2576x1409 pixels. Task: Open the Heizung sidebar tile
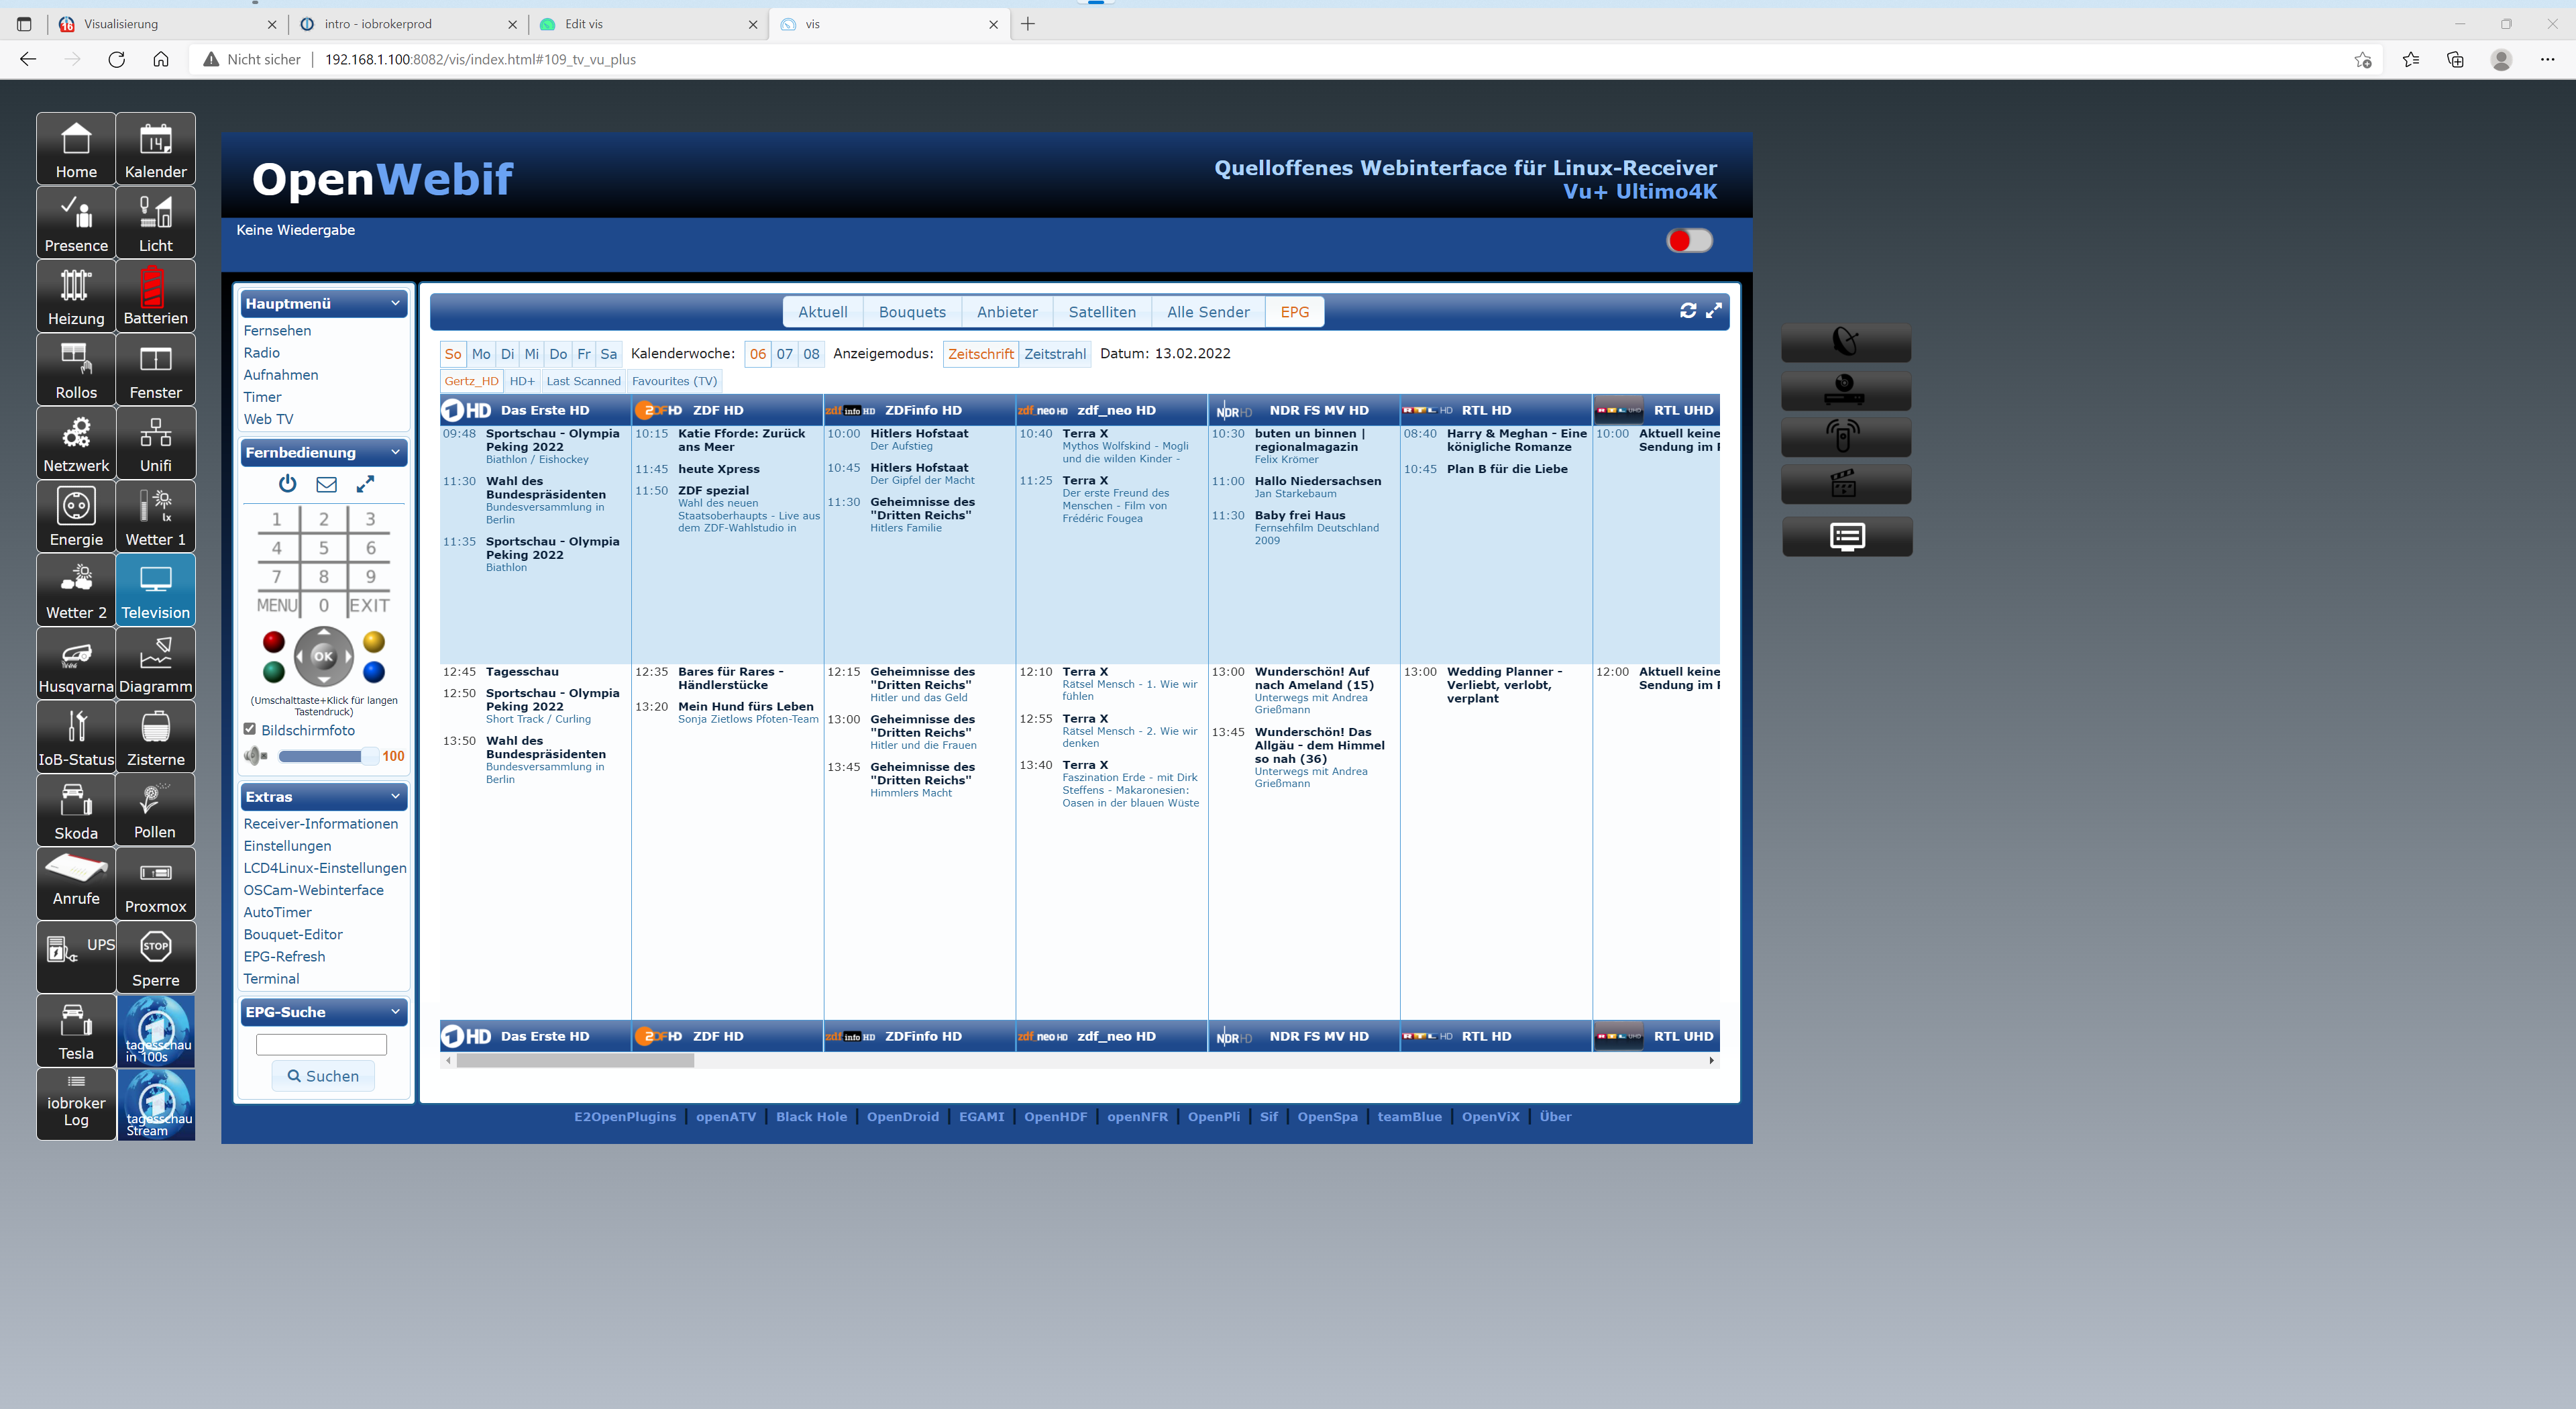(x=76, y=296)
